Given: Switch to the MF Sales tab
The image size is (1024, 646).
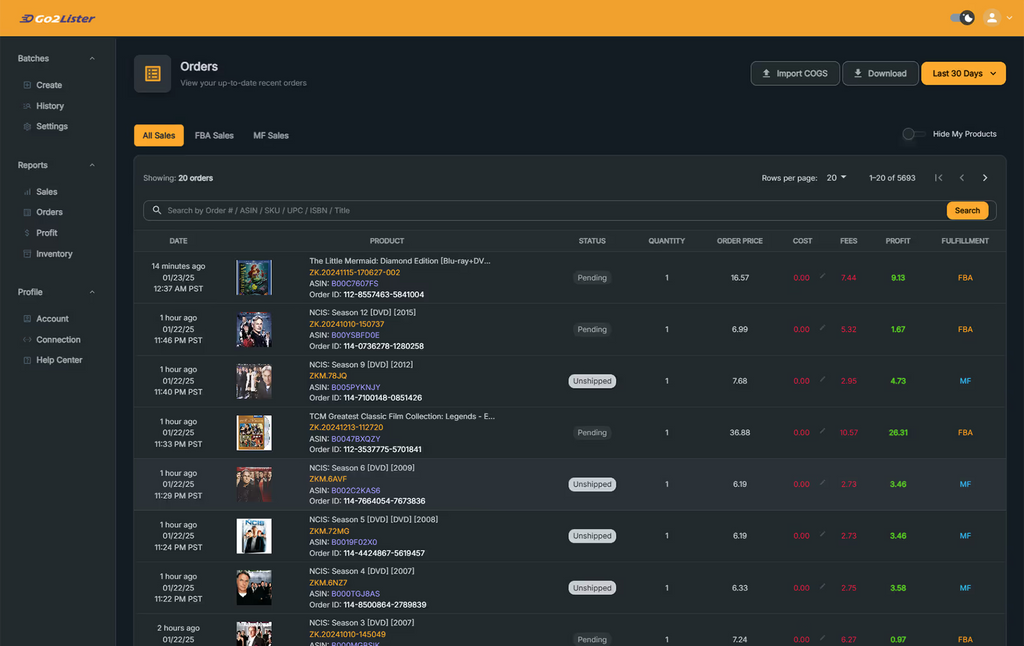Looking at the screenshot, I should (270, 136).
